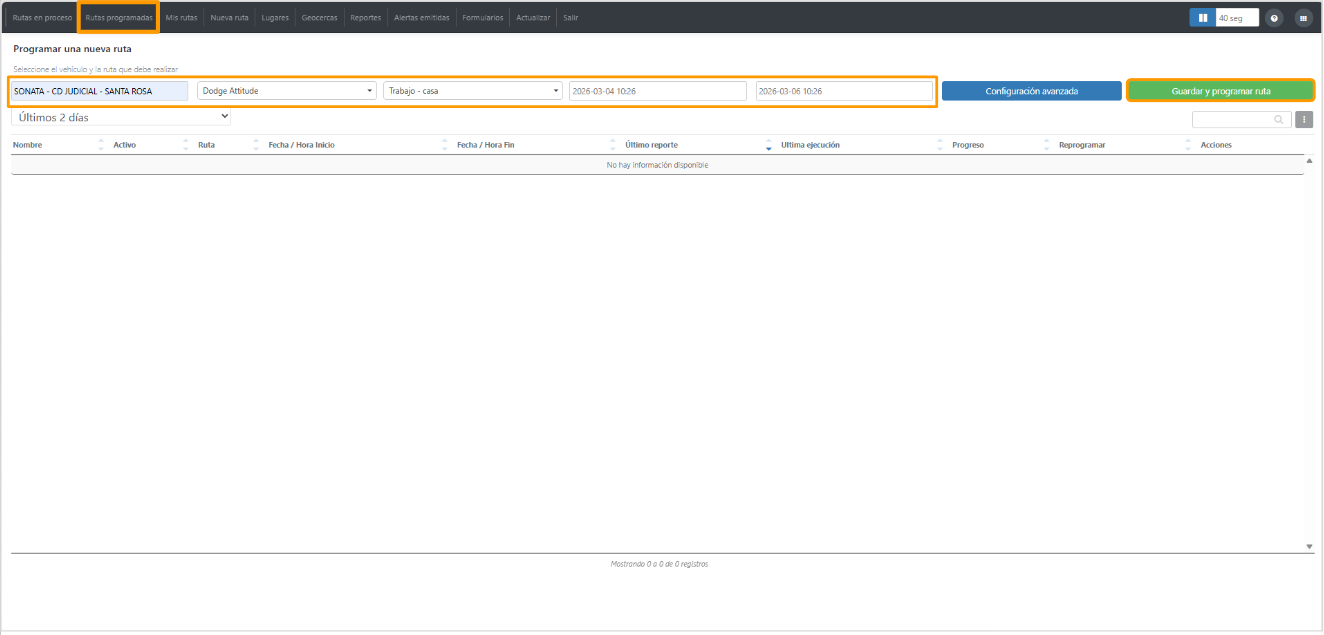
Task: Sort table by Ruta column
Action: point(207,145)
